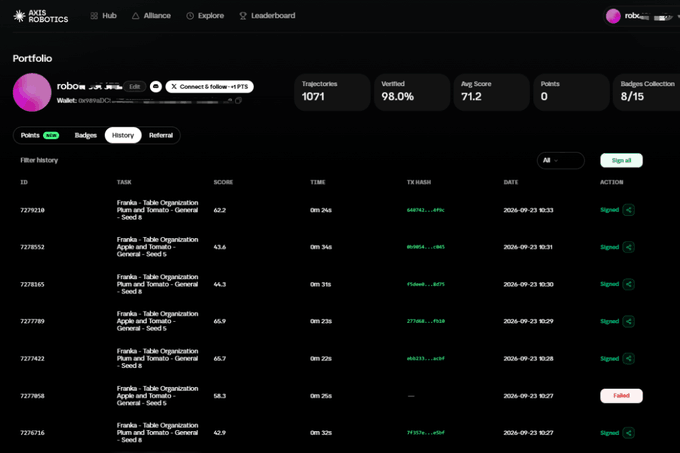Open the Explore page

205,16
